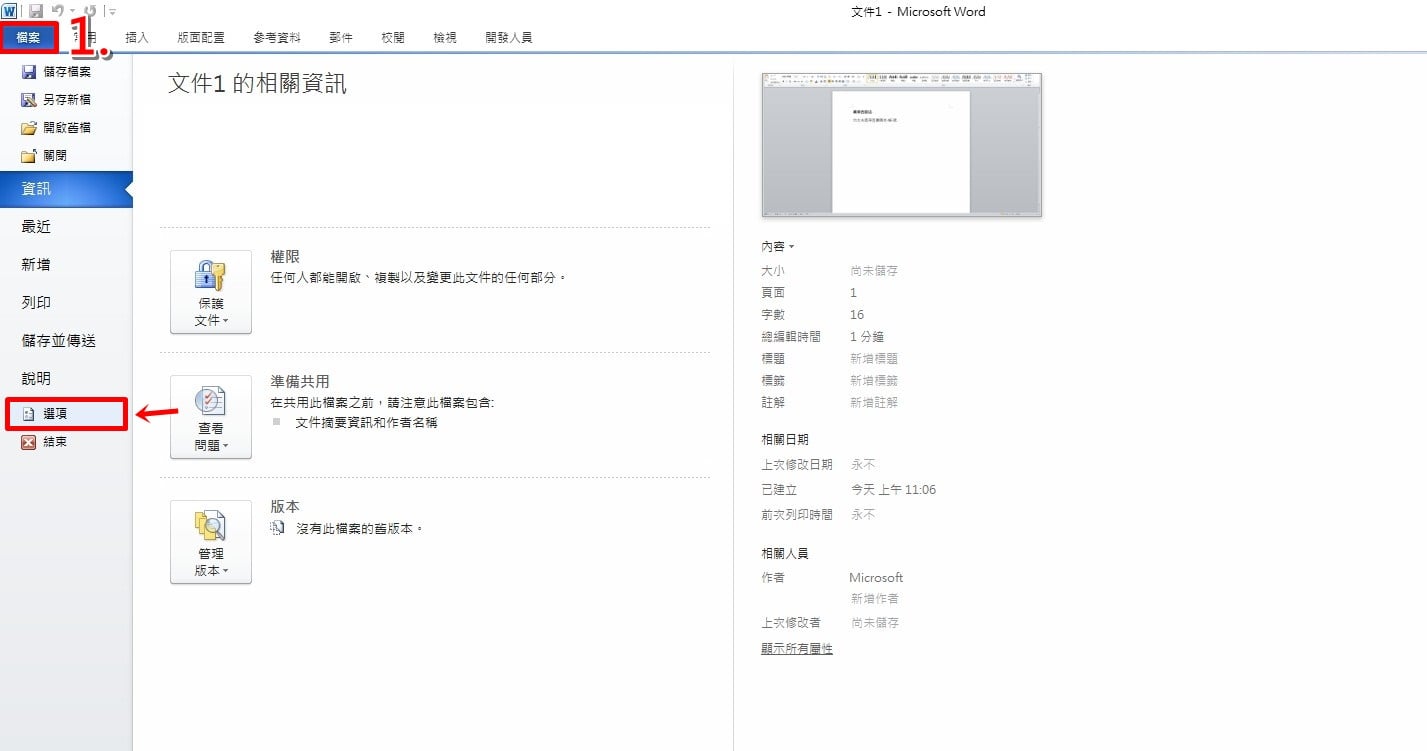The width and height of the screenshot is (1427, 751).
Task: Select the 校閱 ribbon tab
Action: pyautogui.click(x=393, y=38)
